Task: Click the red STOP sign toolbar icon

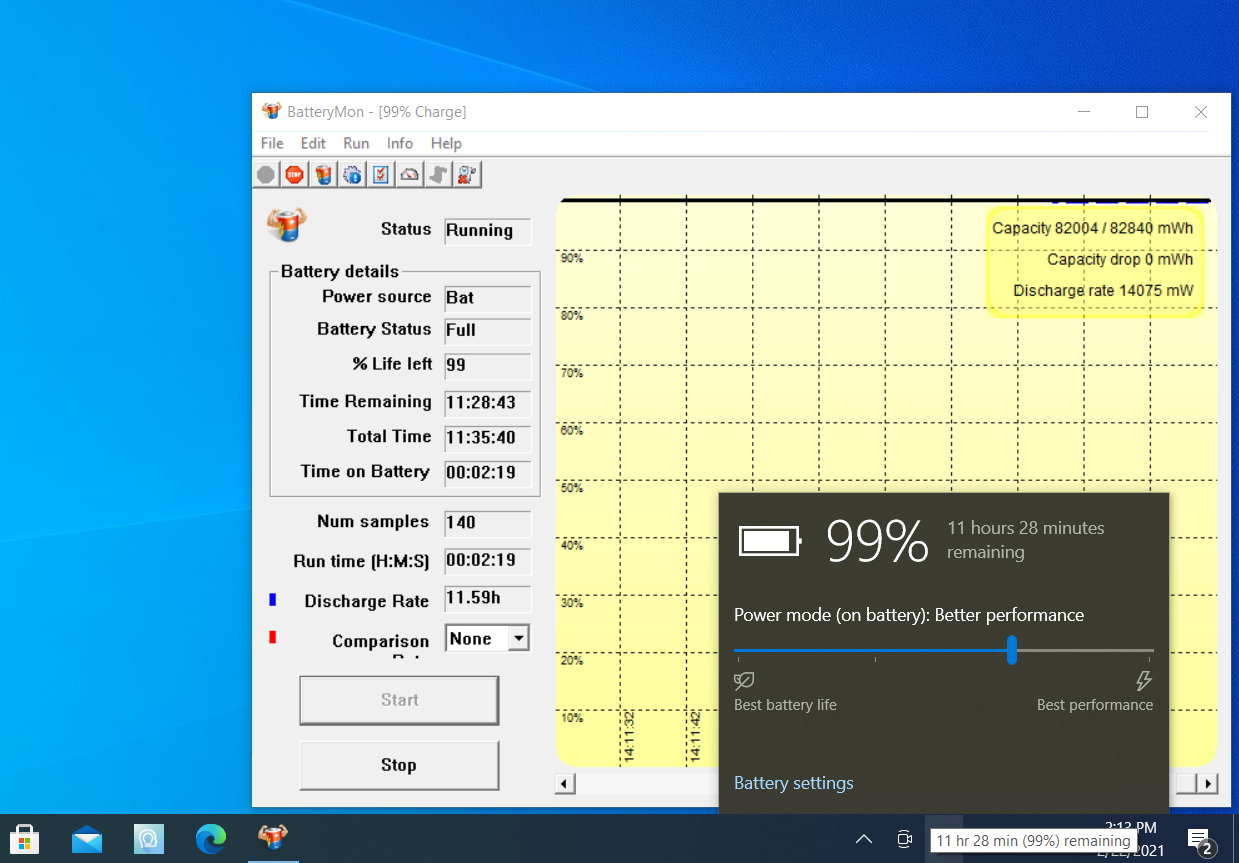Action: pyautogui.click(x=294, y=175)
